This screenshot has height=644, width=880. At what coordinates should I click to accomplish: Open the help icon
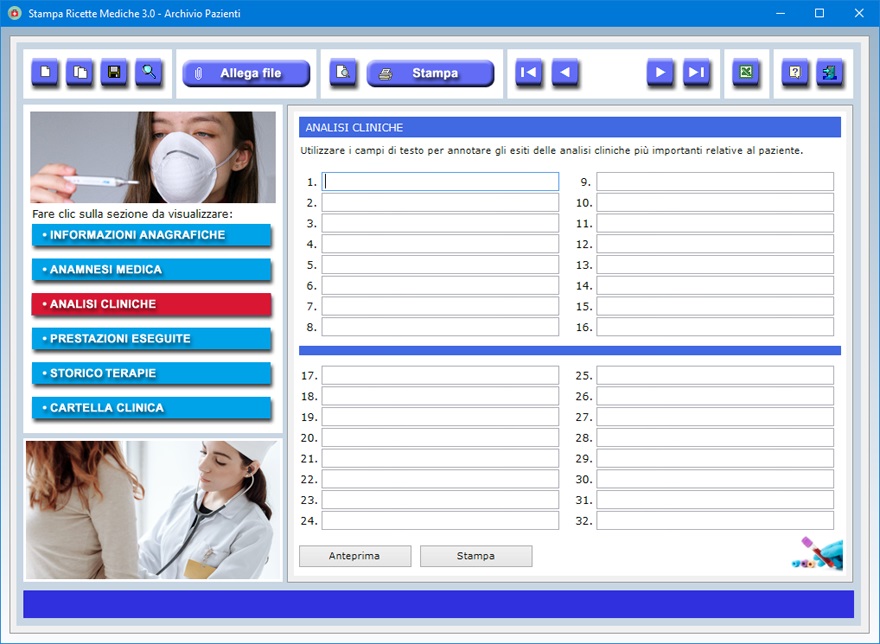(795, 72)
